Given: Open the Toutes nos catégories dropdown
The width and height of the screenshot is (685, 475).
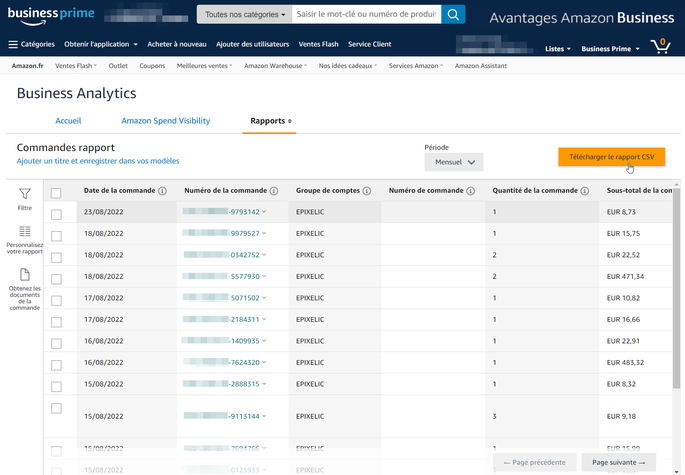Looking at the screenshot, I should [245, 14].
